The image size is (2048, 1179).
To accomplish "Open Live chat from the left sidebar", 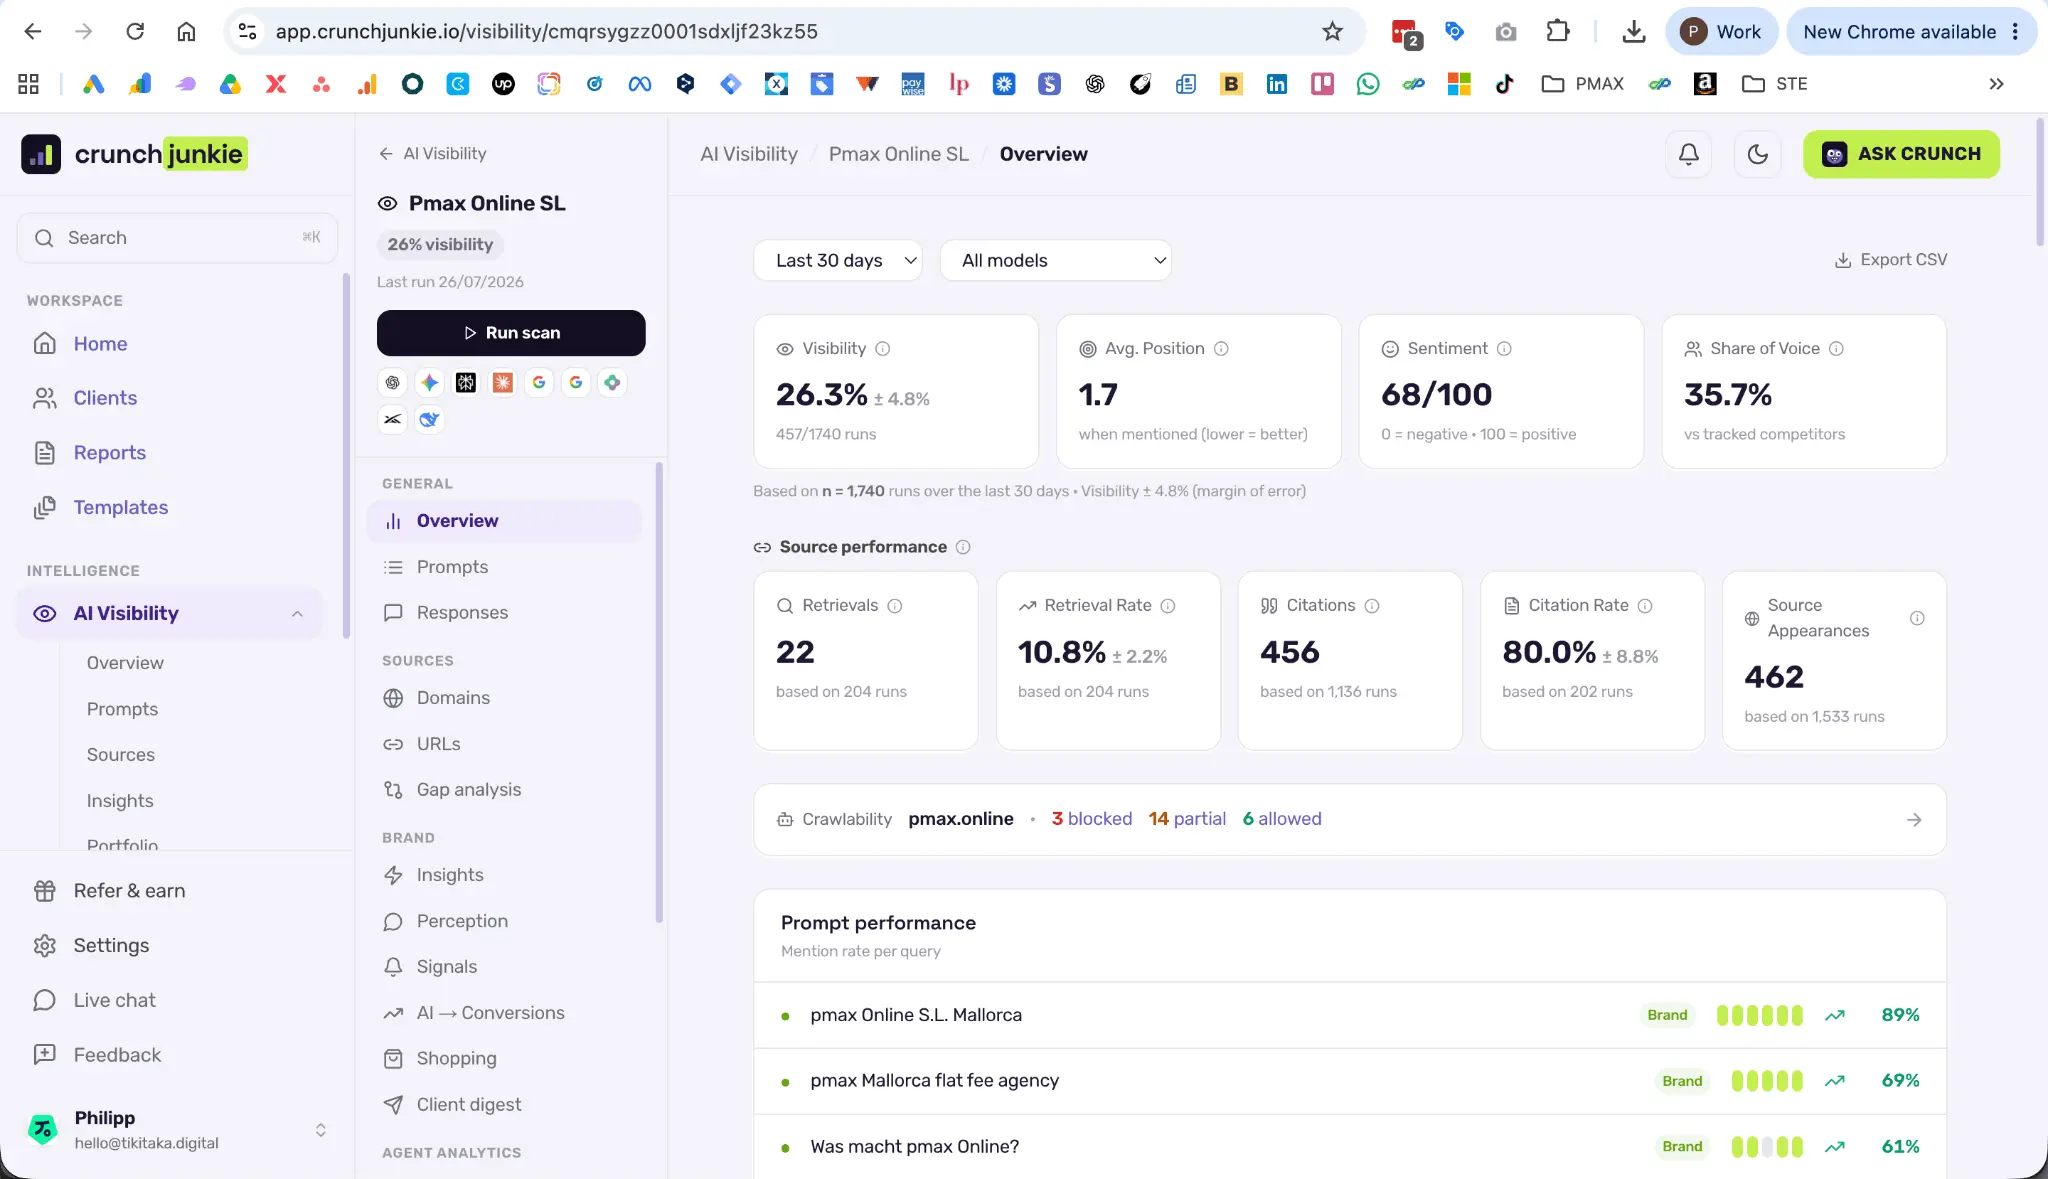I will coord(114,1001).
